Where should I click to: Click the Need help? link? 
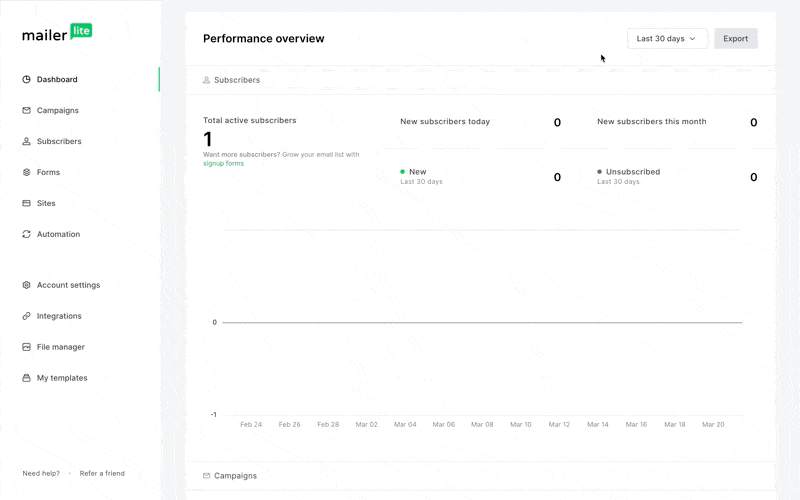pos(41,474)
